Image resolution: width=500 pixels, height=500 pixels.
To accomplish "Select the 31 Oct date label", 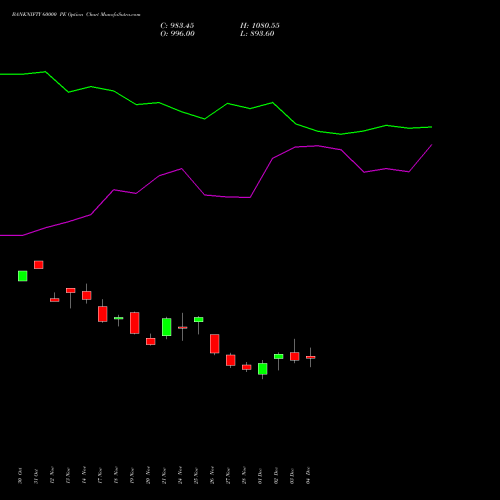I will coord(36,476).
